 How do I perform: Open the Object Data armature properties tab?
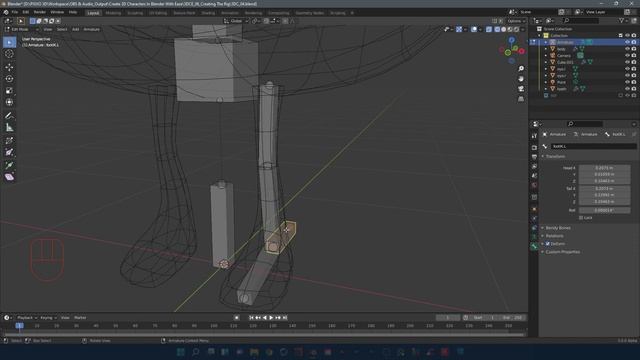pos(534,237)
